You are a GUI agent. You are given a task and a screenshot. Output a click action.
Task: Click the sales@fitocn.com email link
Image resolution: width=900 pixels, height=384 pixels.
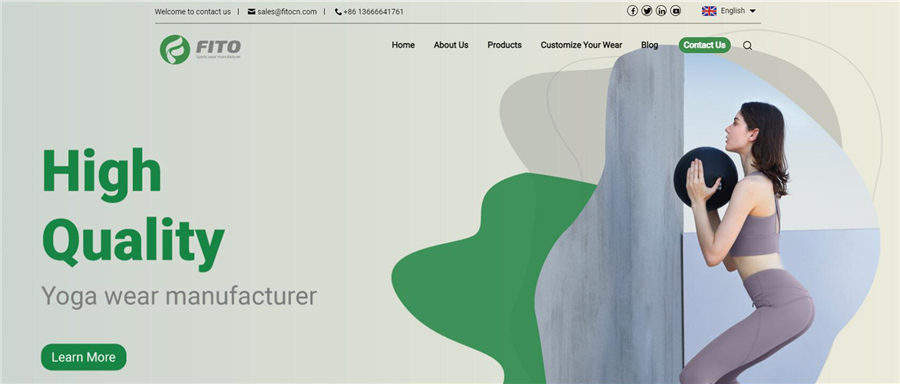coord(287,11)
